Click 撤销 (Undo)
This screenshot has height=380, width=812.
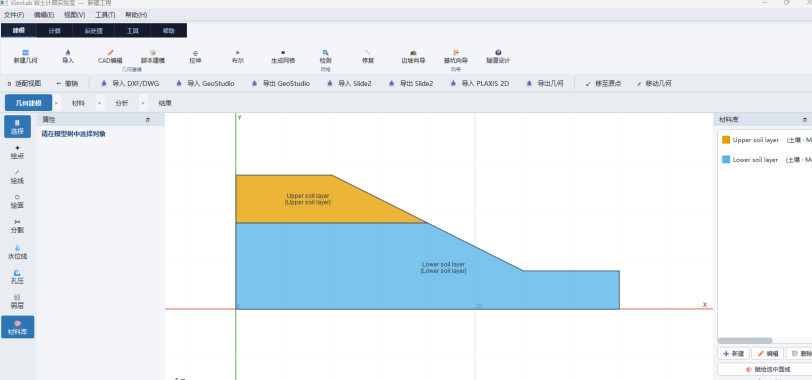coord(67,83)
